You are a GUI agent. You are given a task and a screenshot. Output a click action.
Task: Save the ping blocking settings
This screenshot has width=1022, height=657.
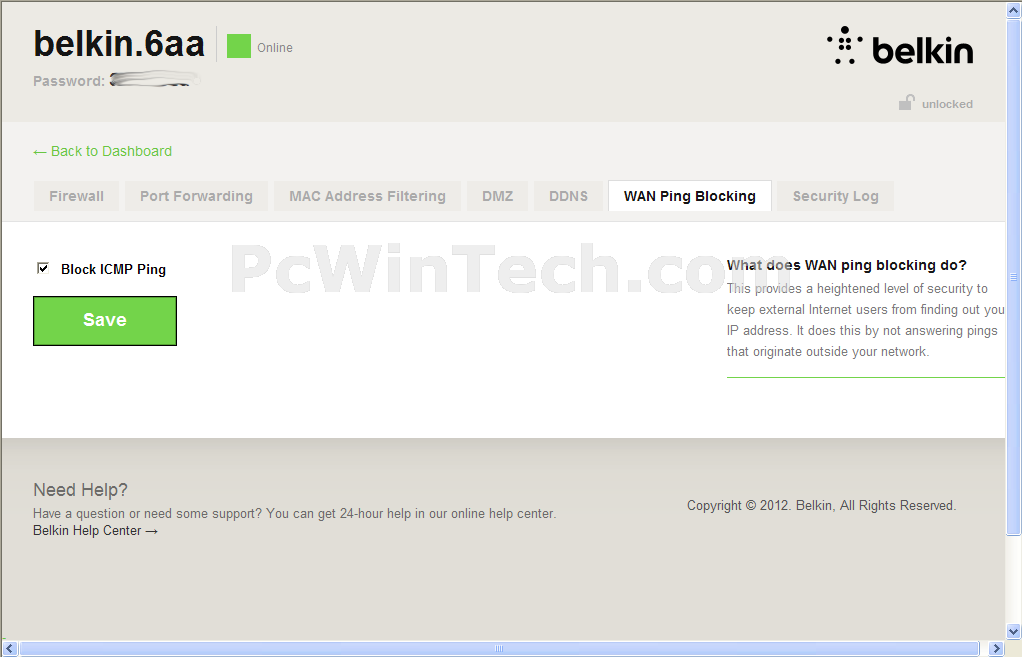click(x=105, y=321)
